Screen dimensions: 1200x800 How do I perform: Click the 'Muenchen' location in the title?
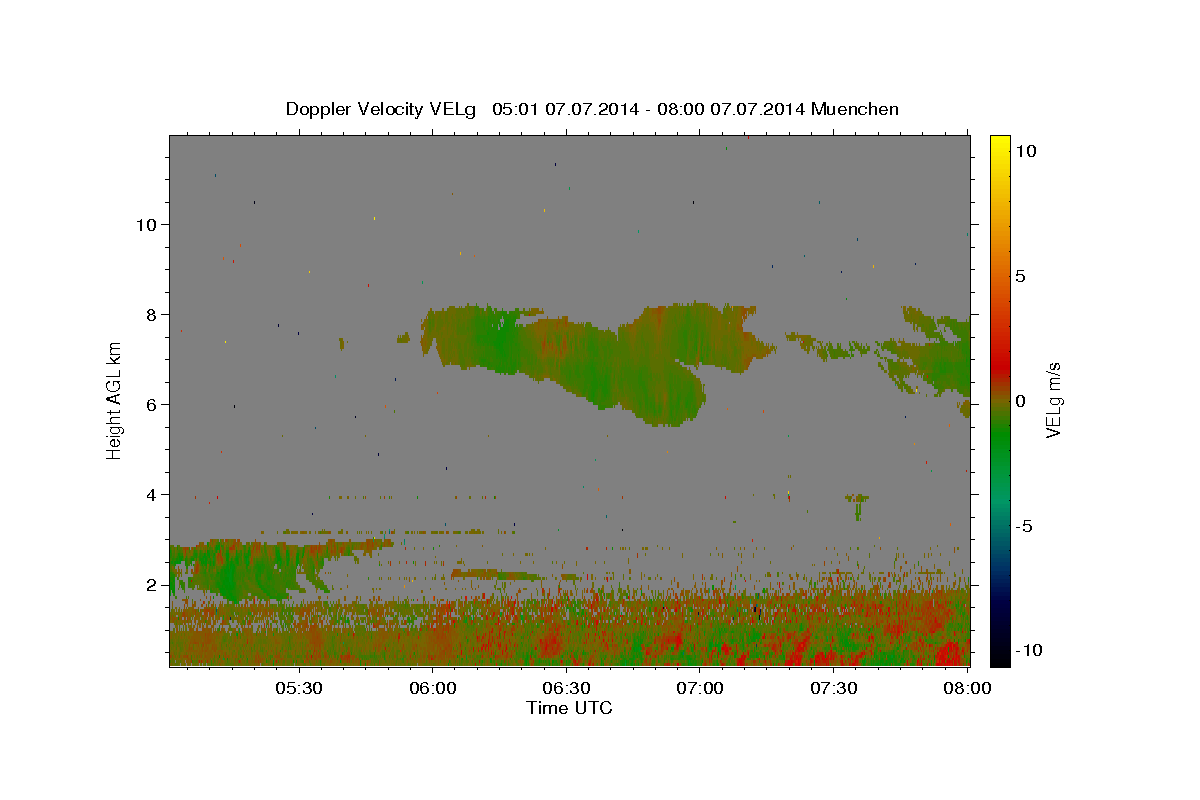pyautogui.click(x=855, y=109)
